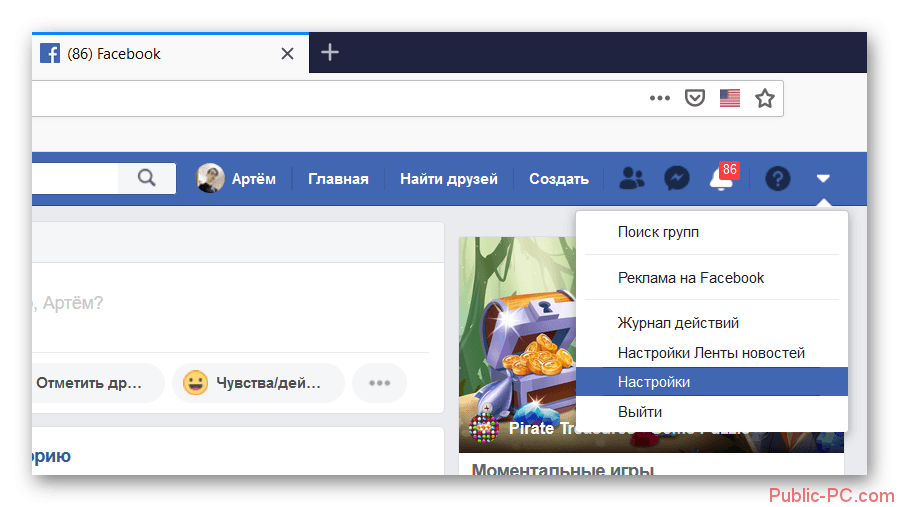The width and height of the screenshot is (899, 507).
Task: Go to Главная link in navbar
Action: [338, 179]
